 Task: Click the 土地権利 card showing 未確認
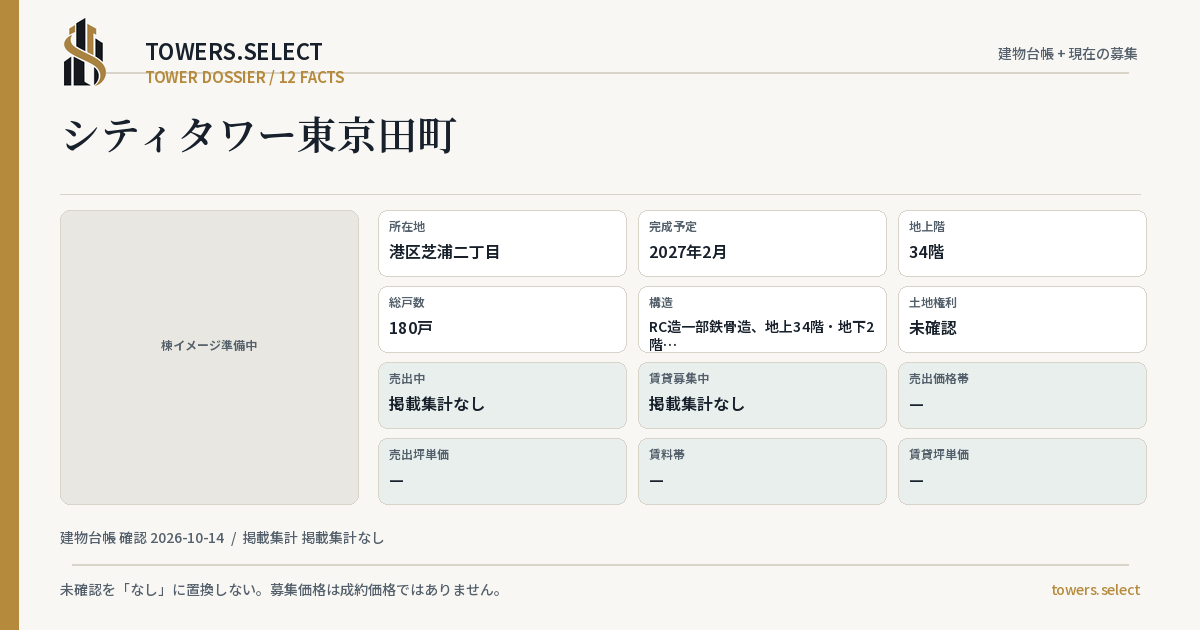tap(1022, 319)
